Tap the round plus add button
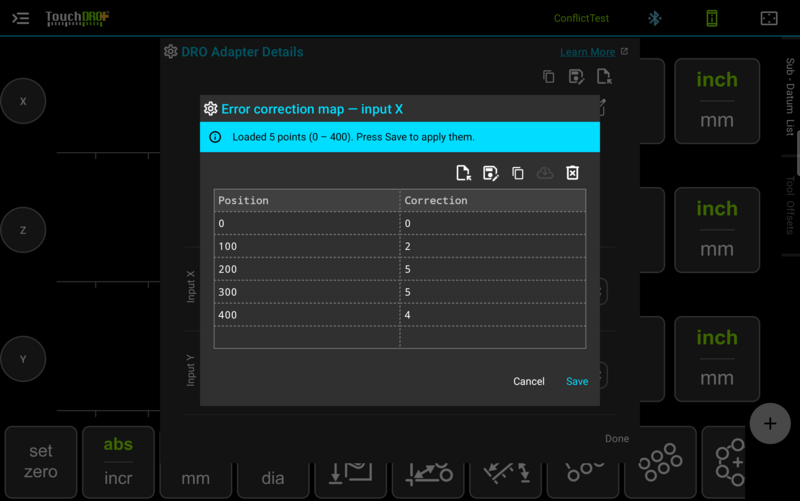The height and width of the screenshot is (501, 800). (x=770, y=423)
